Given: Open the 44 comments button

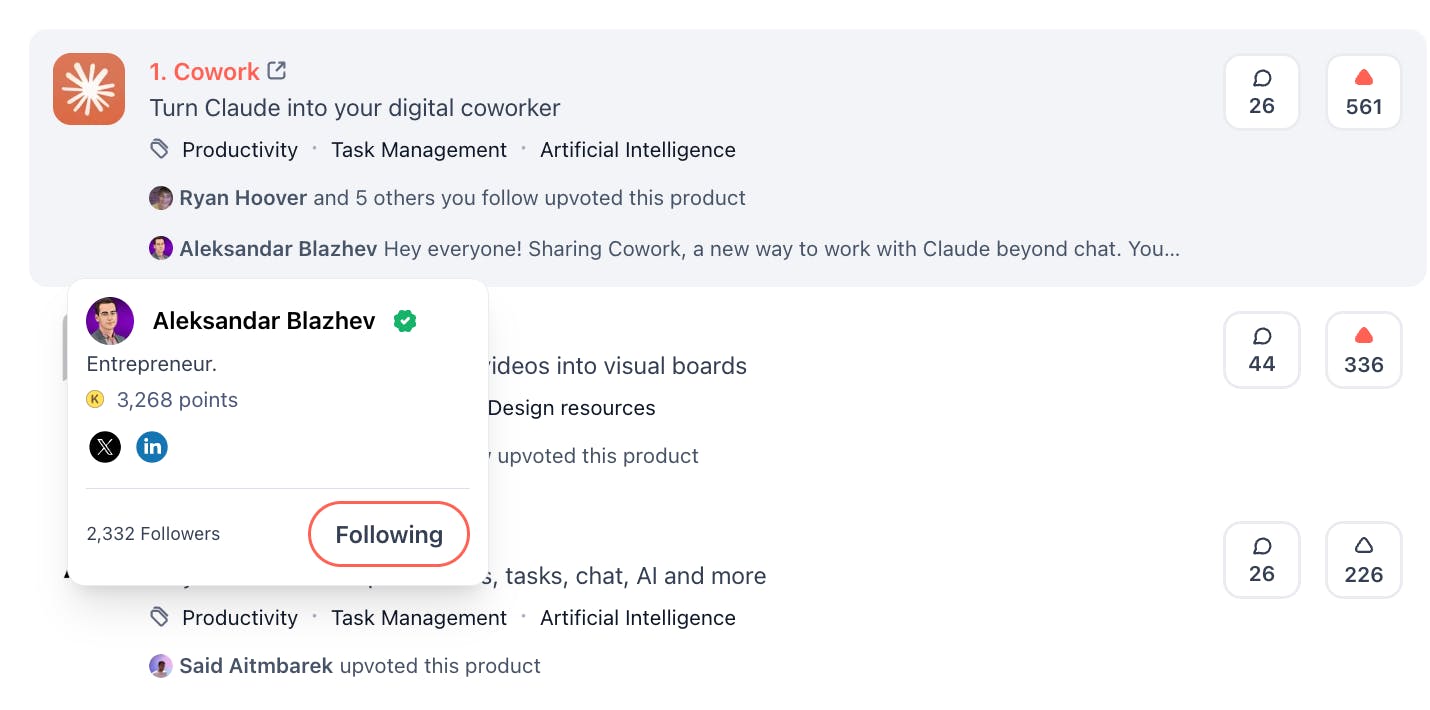Looking at the screenshot, I should pyautogui.click(x=1261, y=350).
